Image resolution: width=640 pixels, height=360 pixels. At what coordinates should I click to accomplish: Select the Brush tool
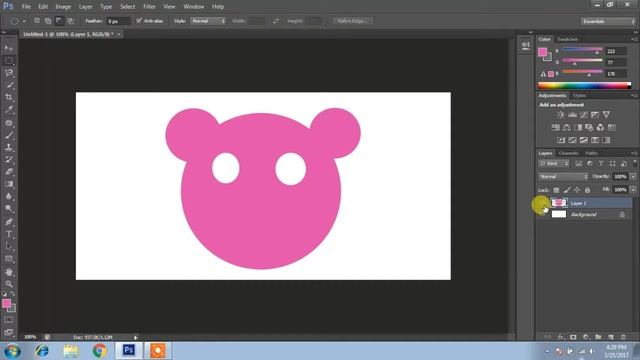[x=9, y=135]
